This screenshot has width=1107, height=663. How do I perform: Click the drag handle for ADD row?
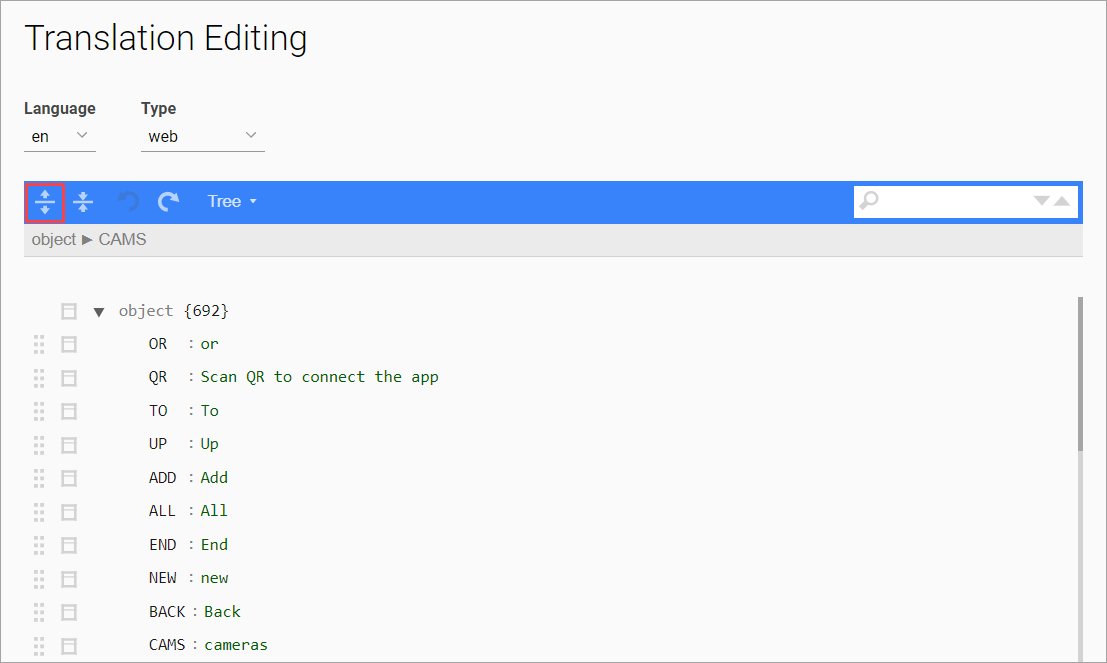point(39,478)
